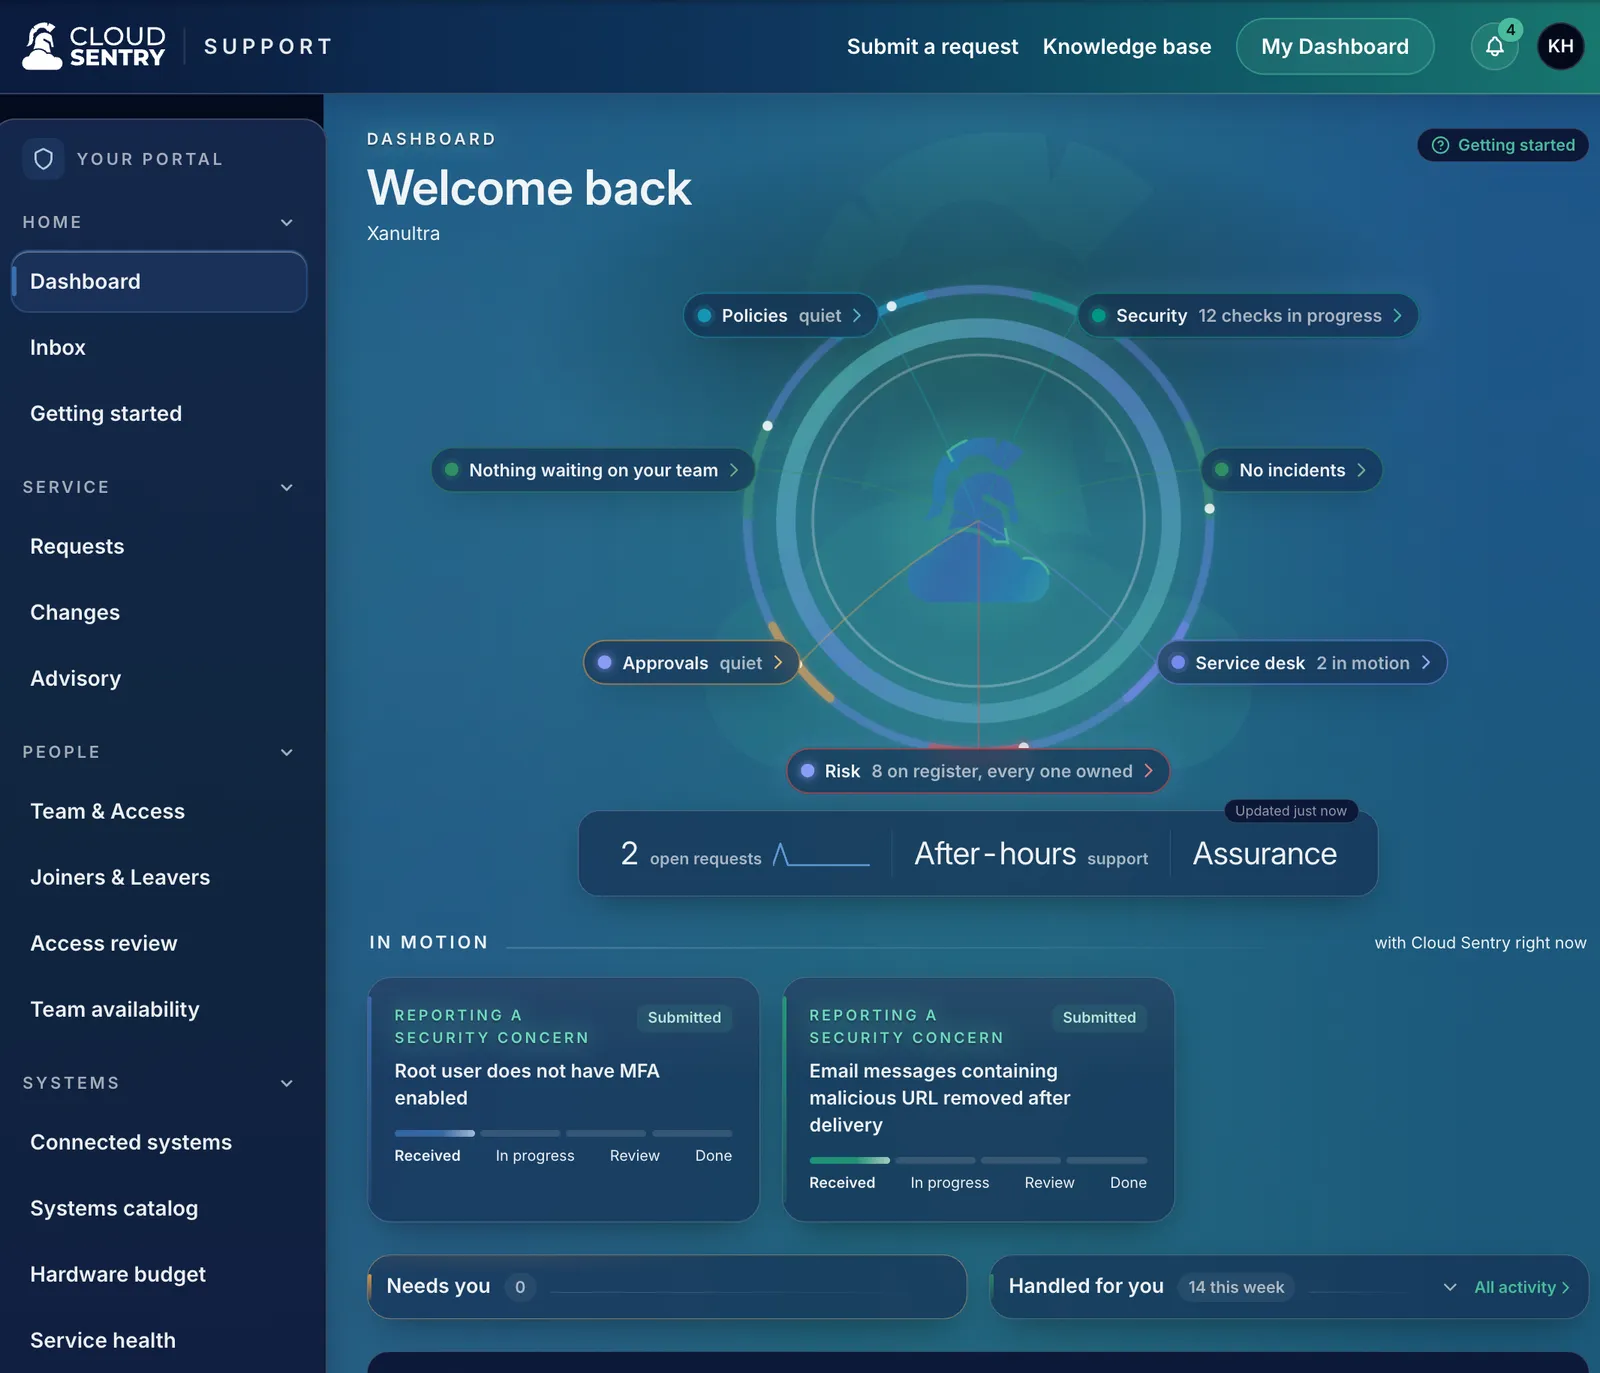Viewport: 1600px width, 1373px height.
Task: Open the Needs you panel
Action: [667, 1287]
